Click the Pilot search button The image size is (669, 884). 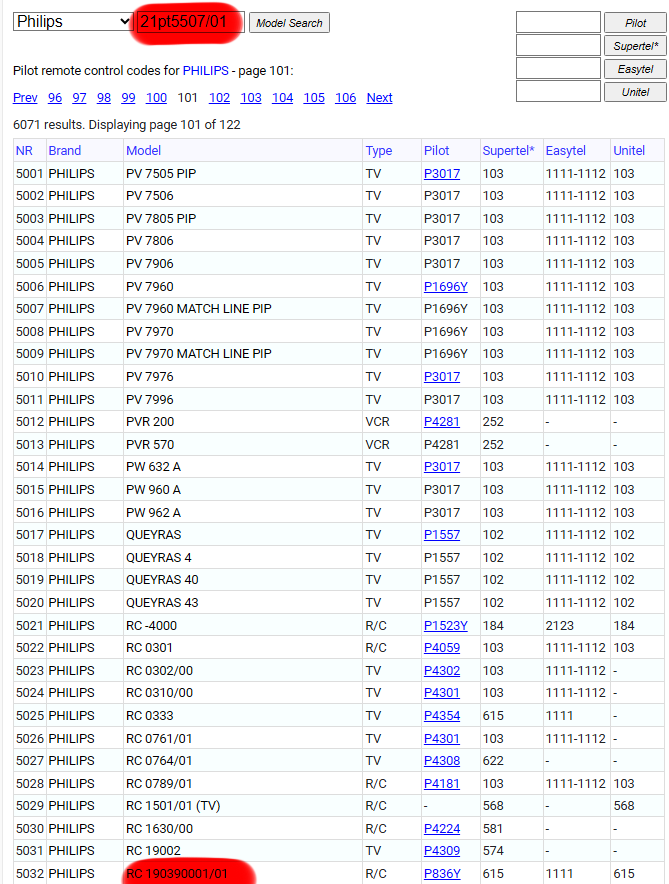pos(635,22)
